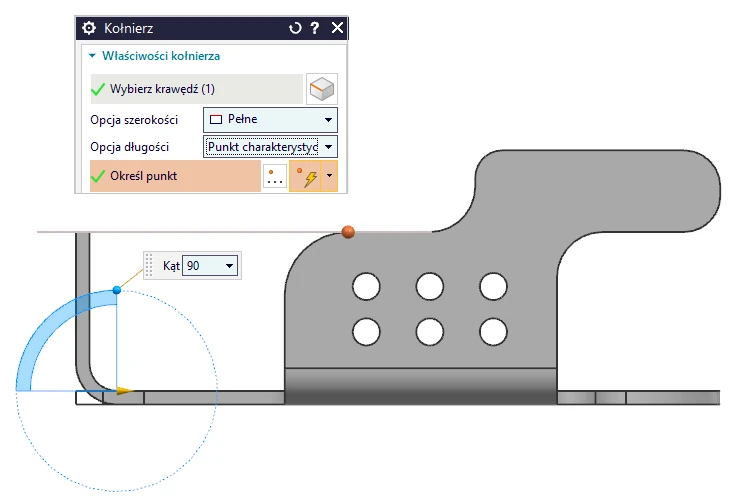Click the yellow direction arrow handle
The image size is (736, 504).
[x=125, y=390]
